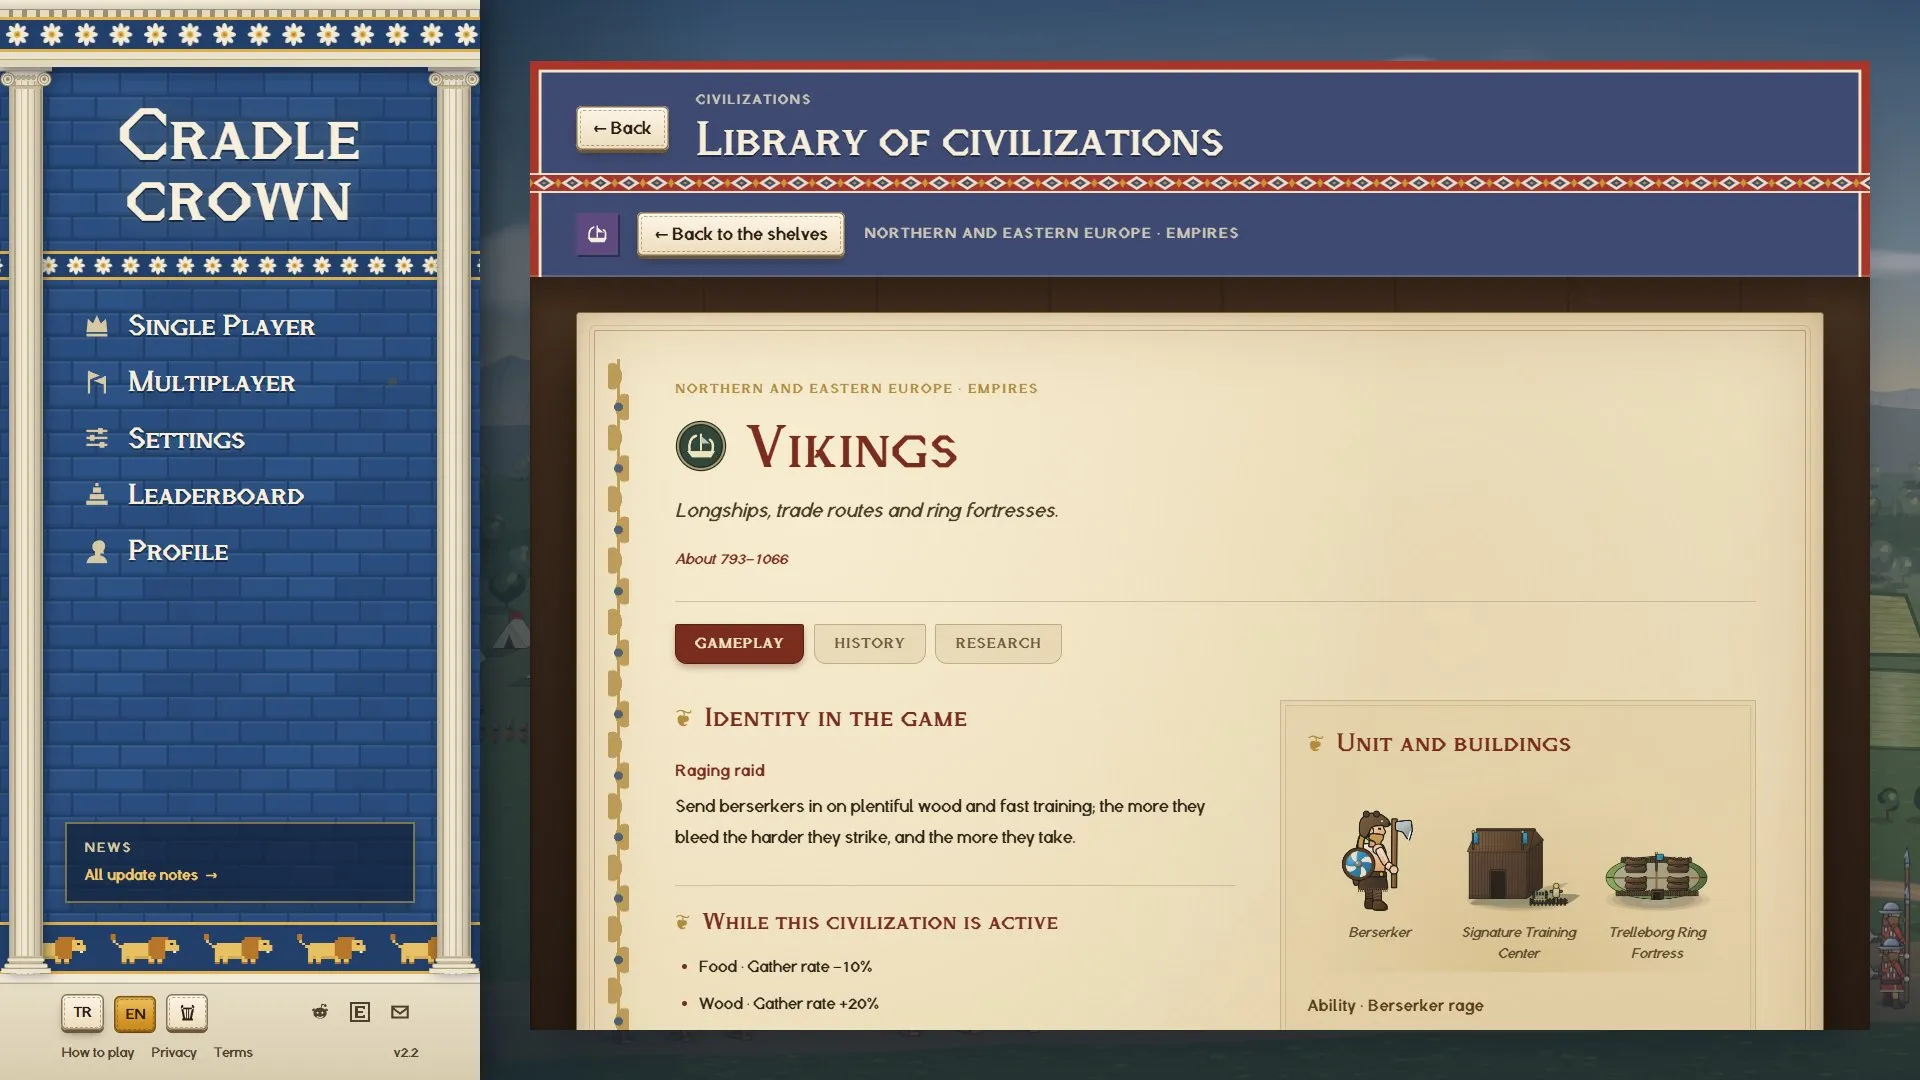Viewport: 1920px width, 1080px height.
Task: Switch language to TR
Action: point(82,1013)
